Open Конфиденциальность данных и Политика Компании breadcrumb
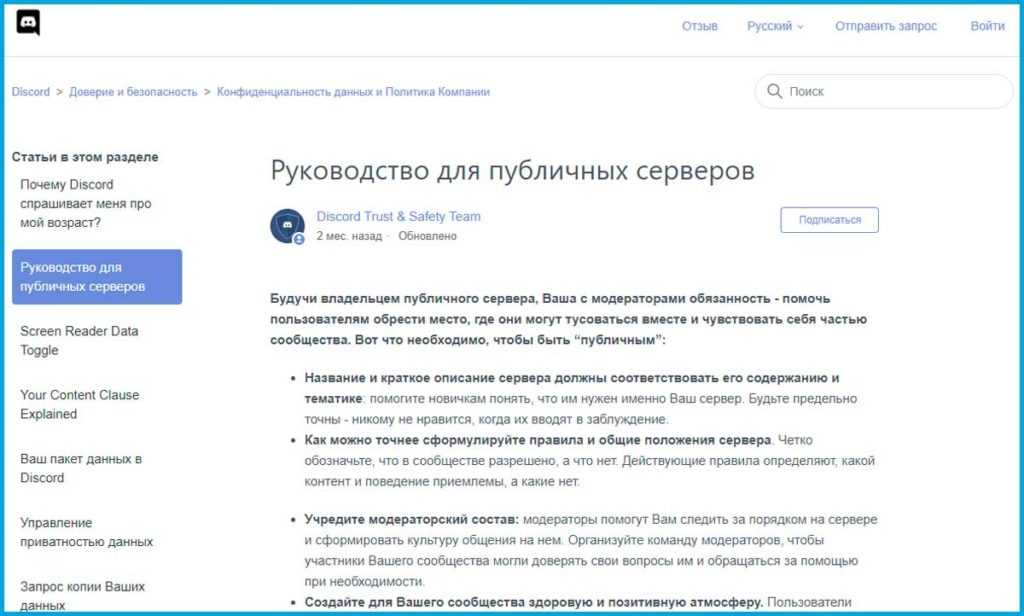1024x616 pixels. 353,92
